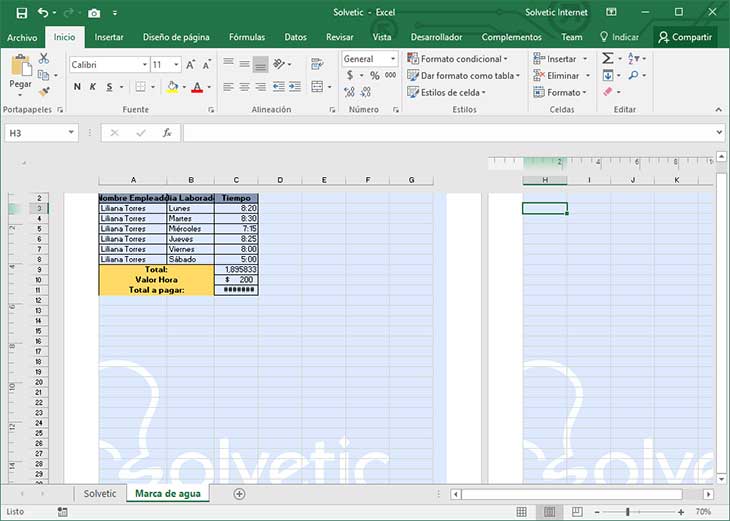This screenshot has width=730, height=521.
Task: Click decrease decimal icon
Action: tap(366, 92)
